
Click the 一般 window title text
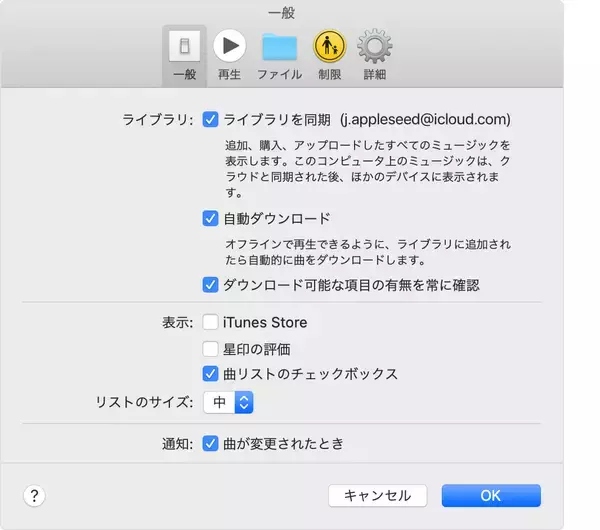pos(282,13)
